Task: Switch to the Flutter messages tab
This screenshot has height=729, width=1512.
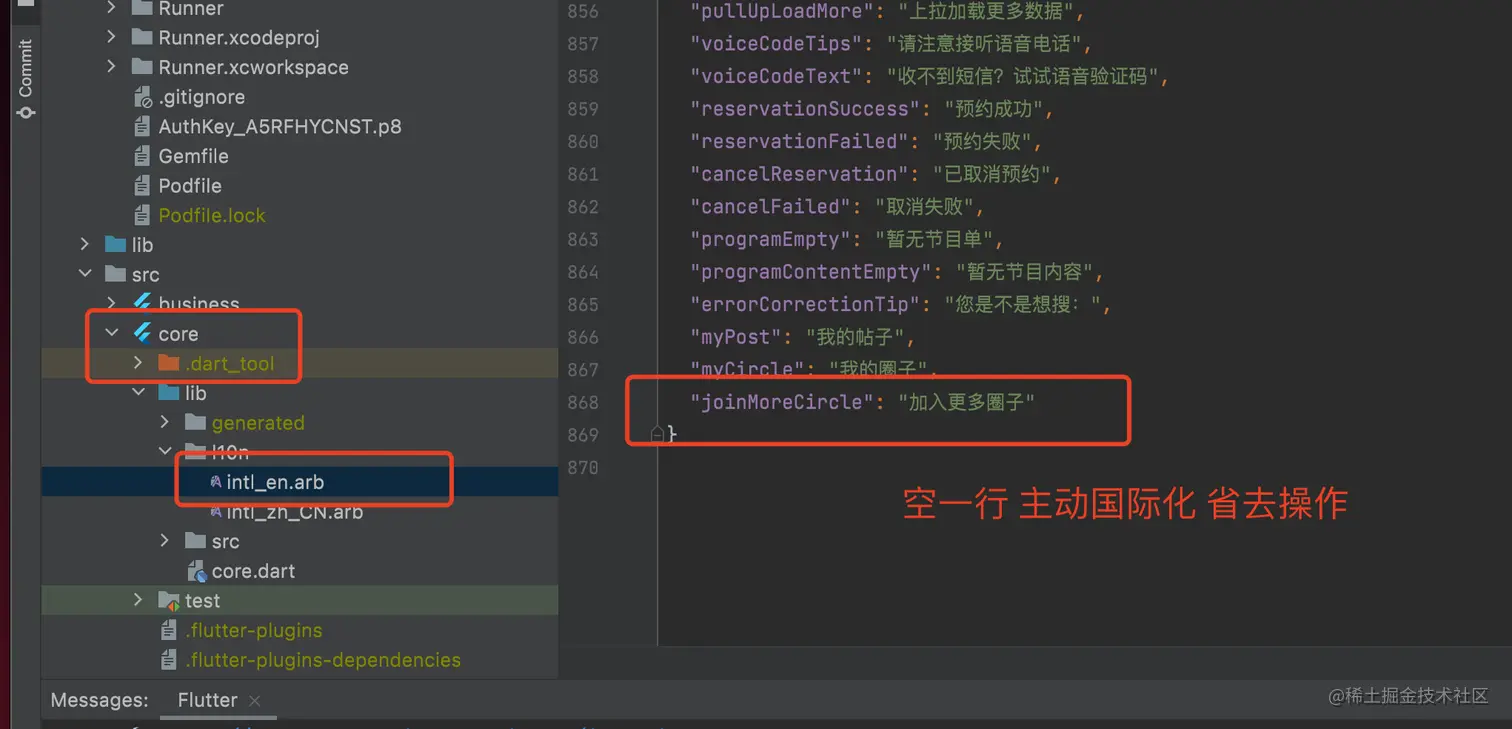Action: pos(207,700)
